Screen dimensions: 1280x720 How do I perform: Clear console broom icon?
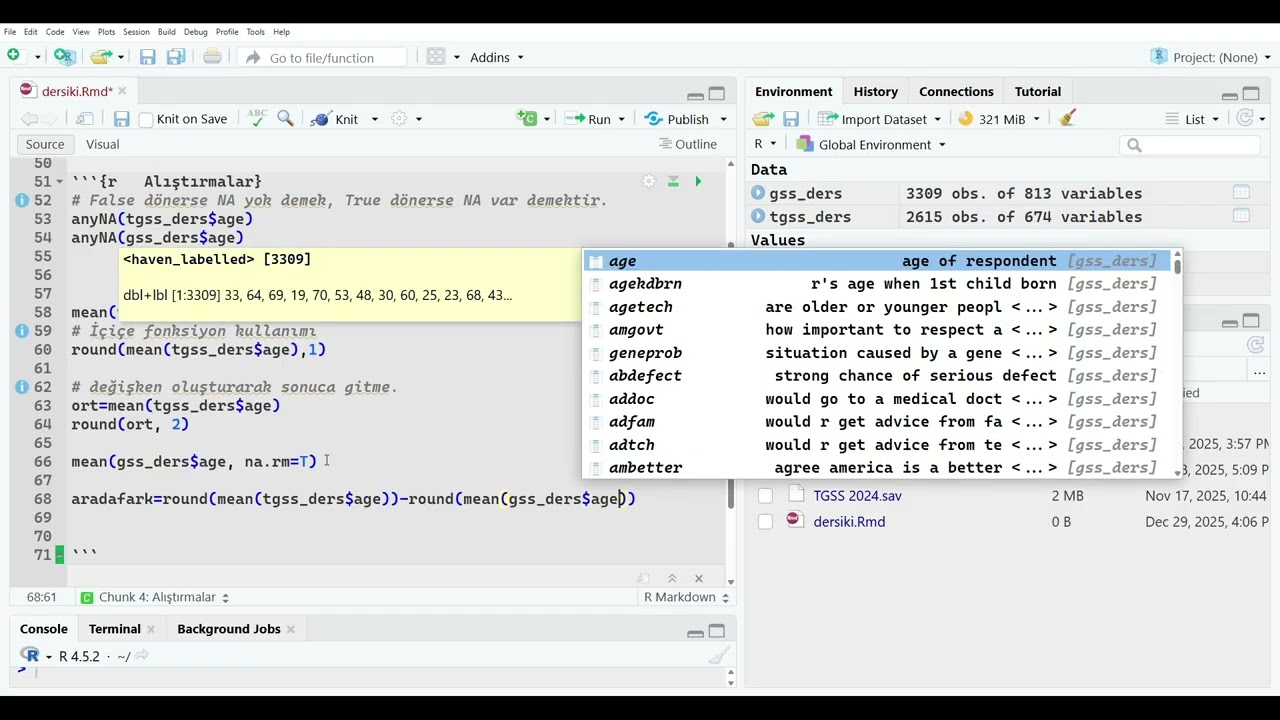pos(718,656)
